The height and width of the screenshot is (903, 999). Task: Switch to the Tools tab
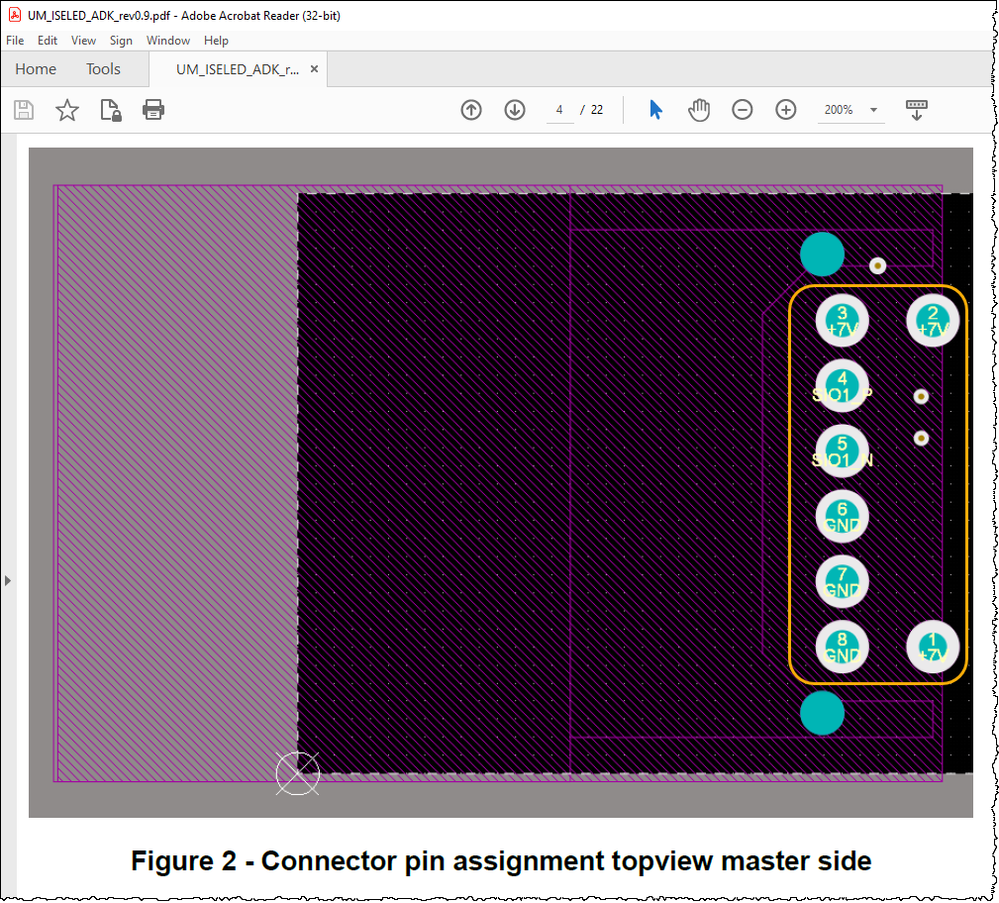coord(103,69)
